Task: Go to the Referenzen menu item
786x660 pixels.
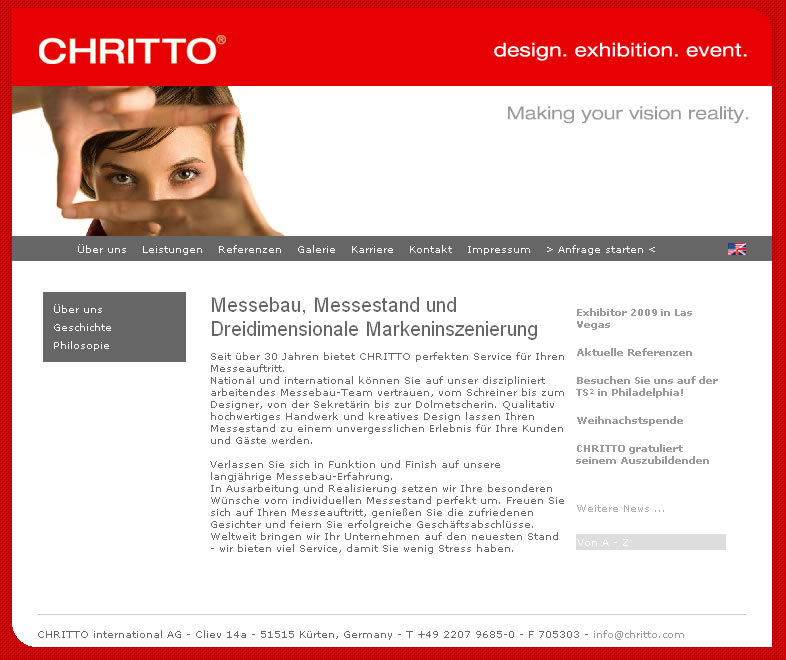Action: (250, 249)
